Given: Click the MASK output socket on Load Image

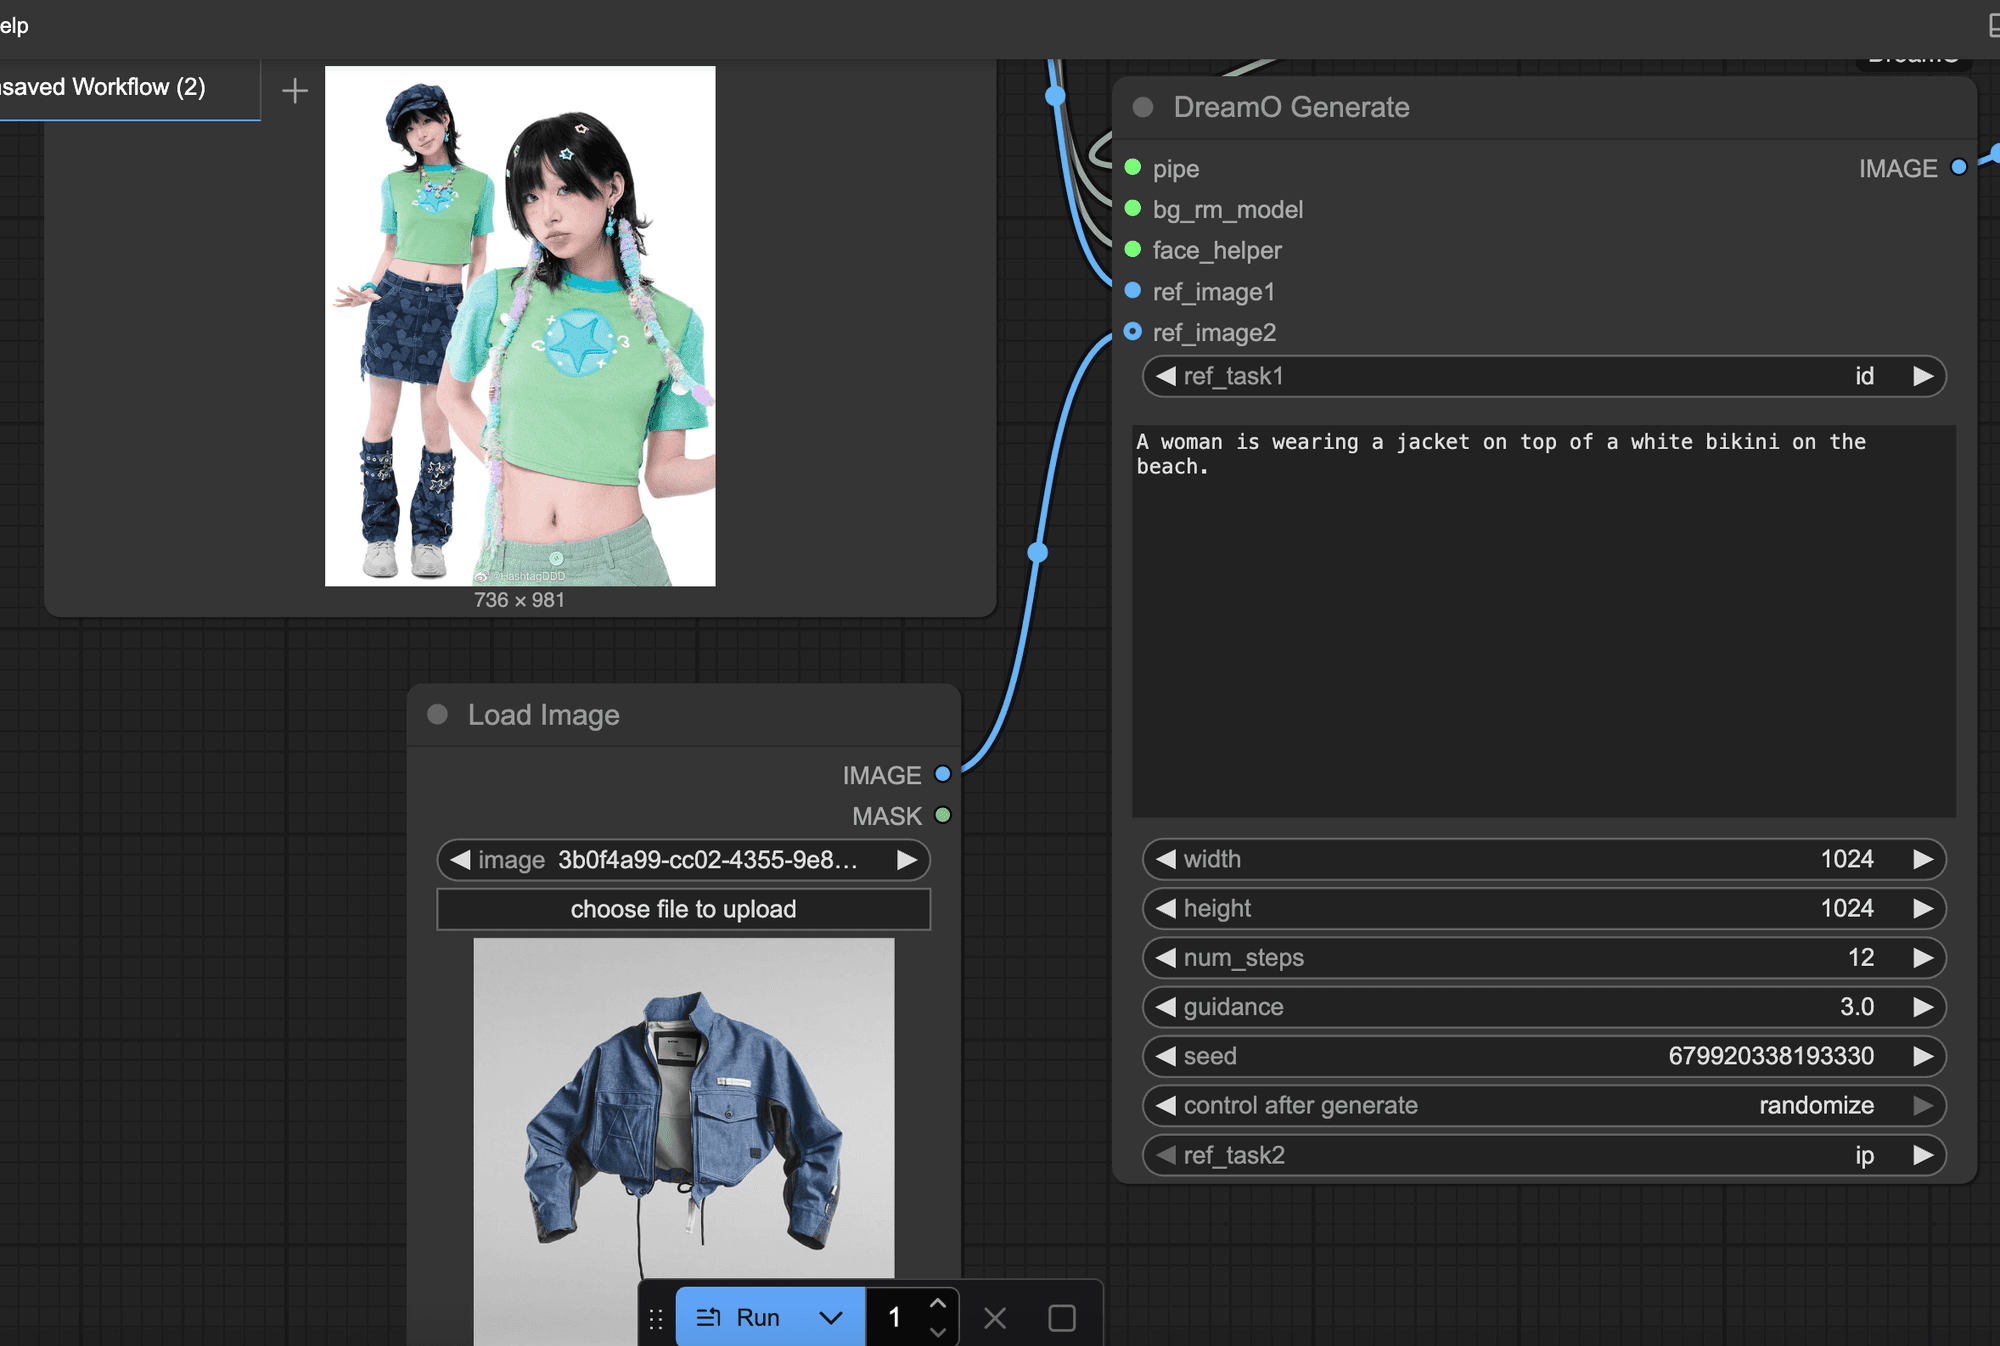Looking at the screenshot, I should pos(941,815).
